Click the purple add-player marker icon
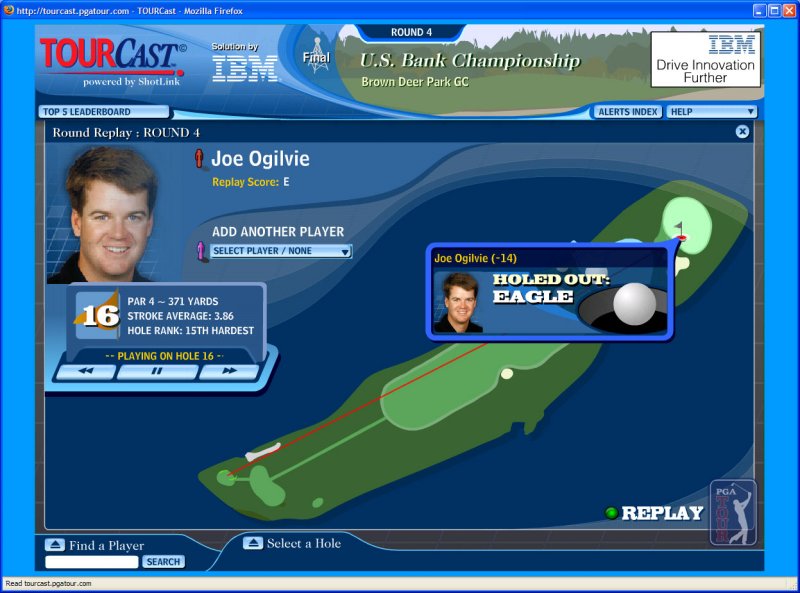Image resolution: width=800 pixels, height=593 pixels. pyautogui.click(x=202, y=251)
